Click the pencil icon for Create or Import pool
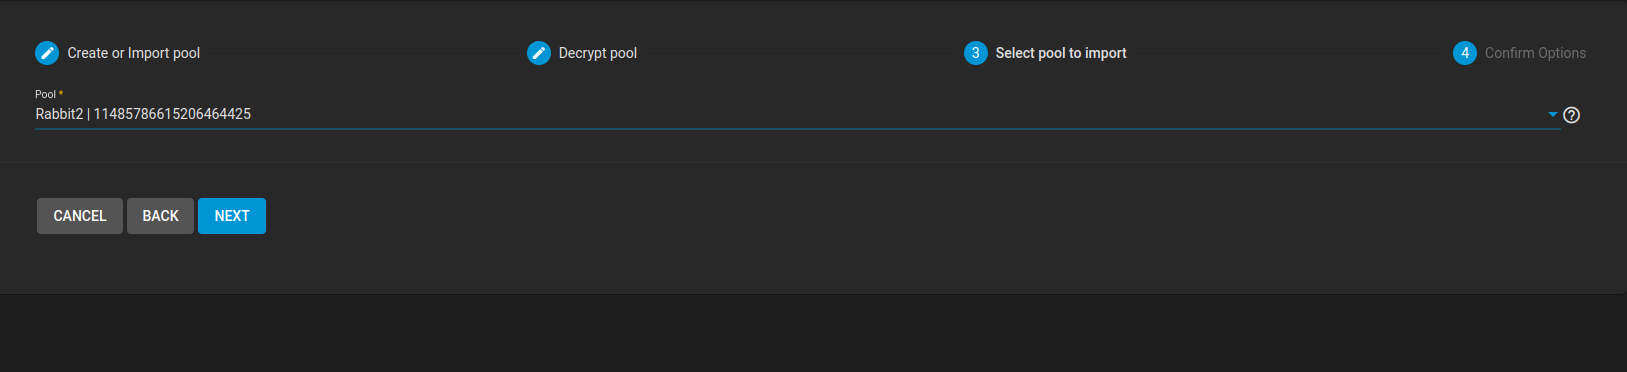The image size is (1627, 372). (x=47, y=53)
